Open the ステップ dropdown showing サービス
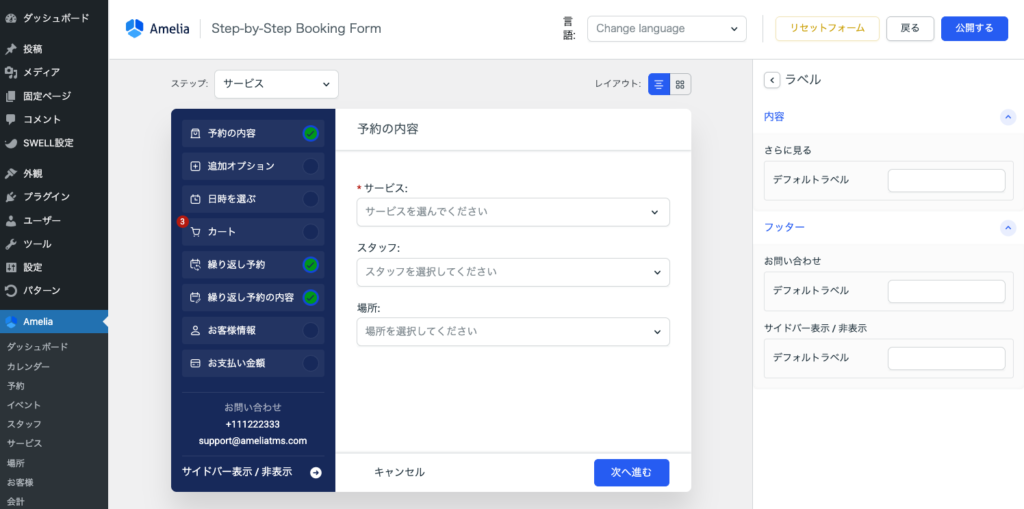 [x=276, y=84]
